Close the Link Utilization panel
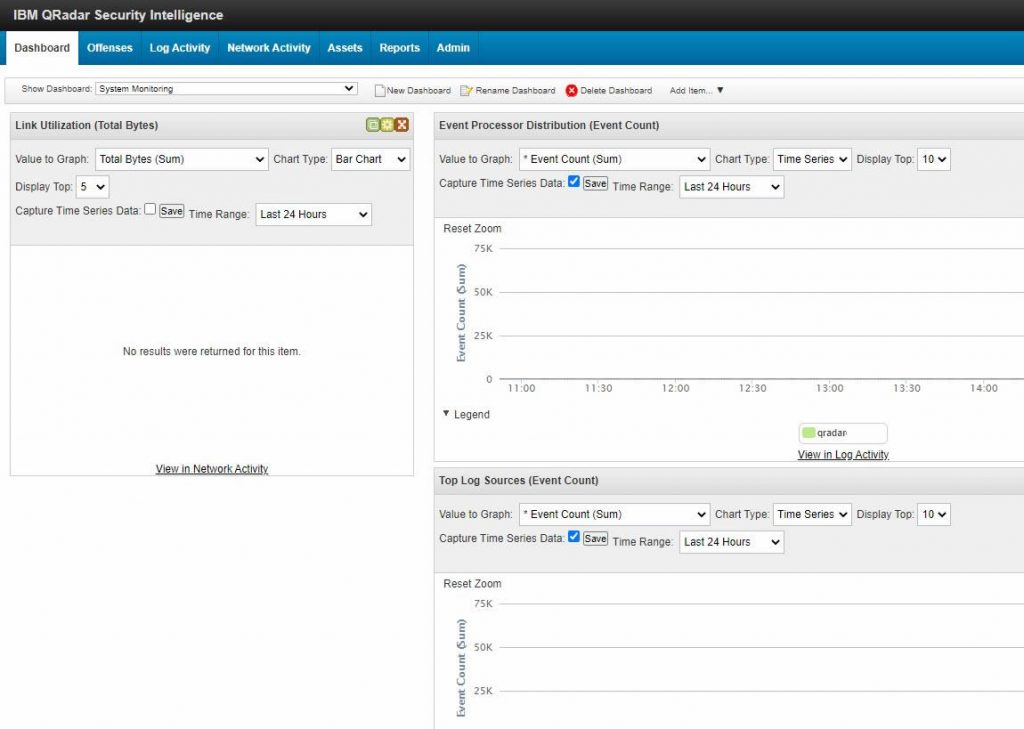Viewport: 1024px width, 729px height. [402, 125]
